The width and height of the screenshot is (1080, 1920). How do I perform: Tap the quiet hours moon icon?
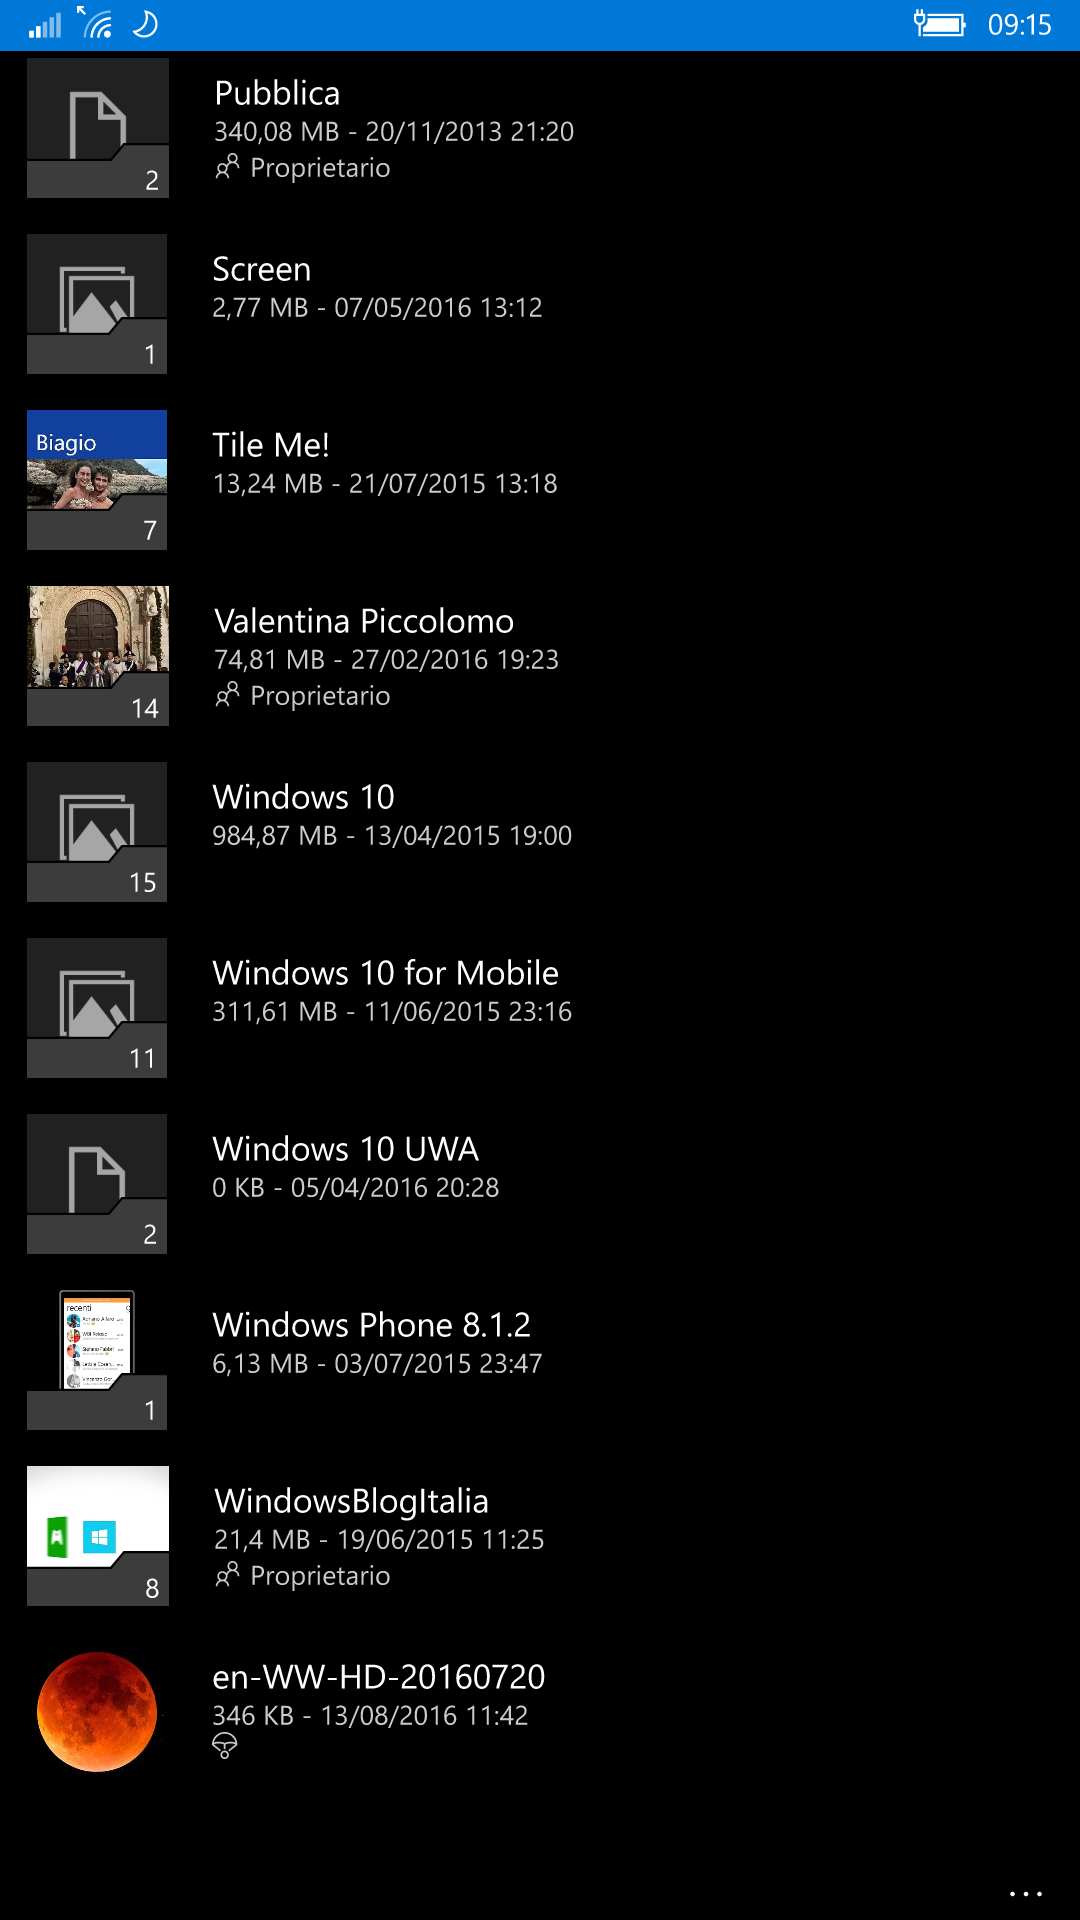pos(146,24)
